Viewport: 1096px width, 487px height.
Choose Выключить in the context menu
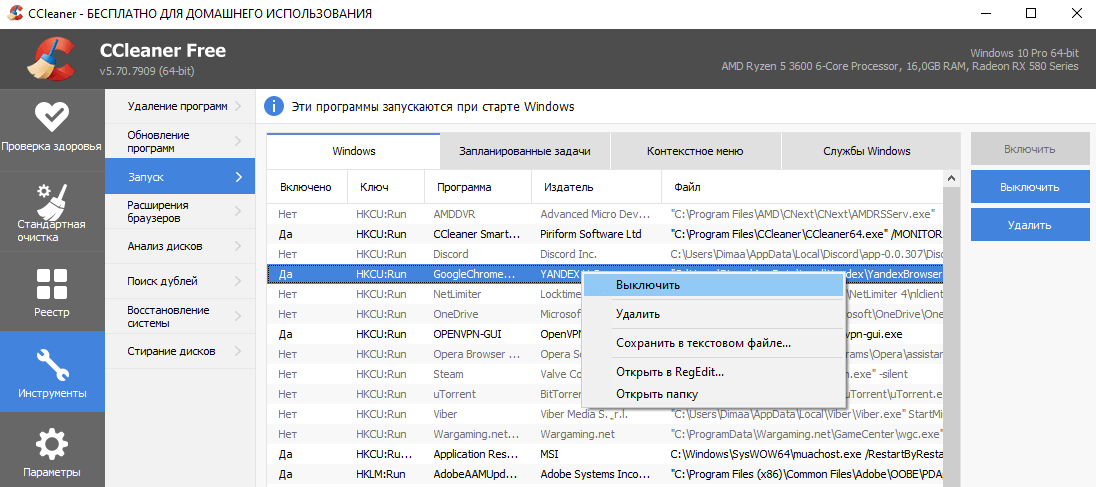(x=648, y=285)
